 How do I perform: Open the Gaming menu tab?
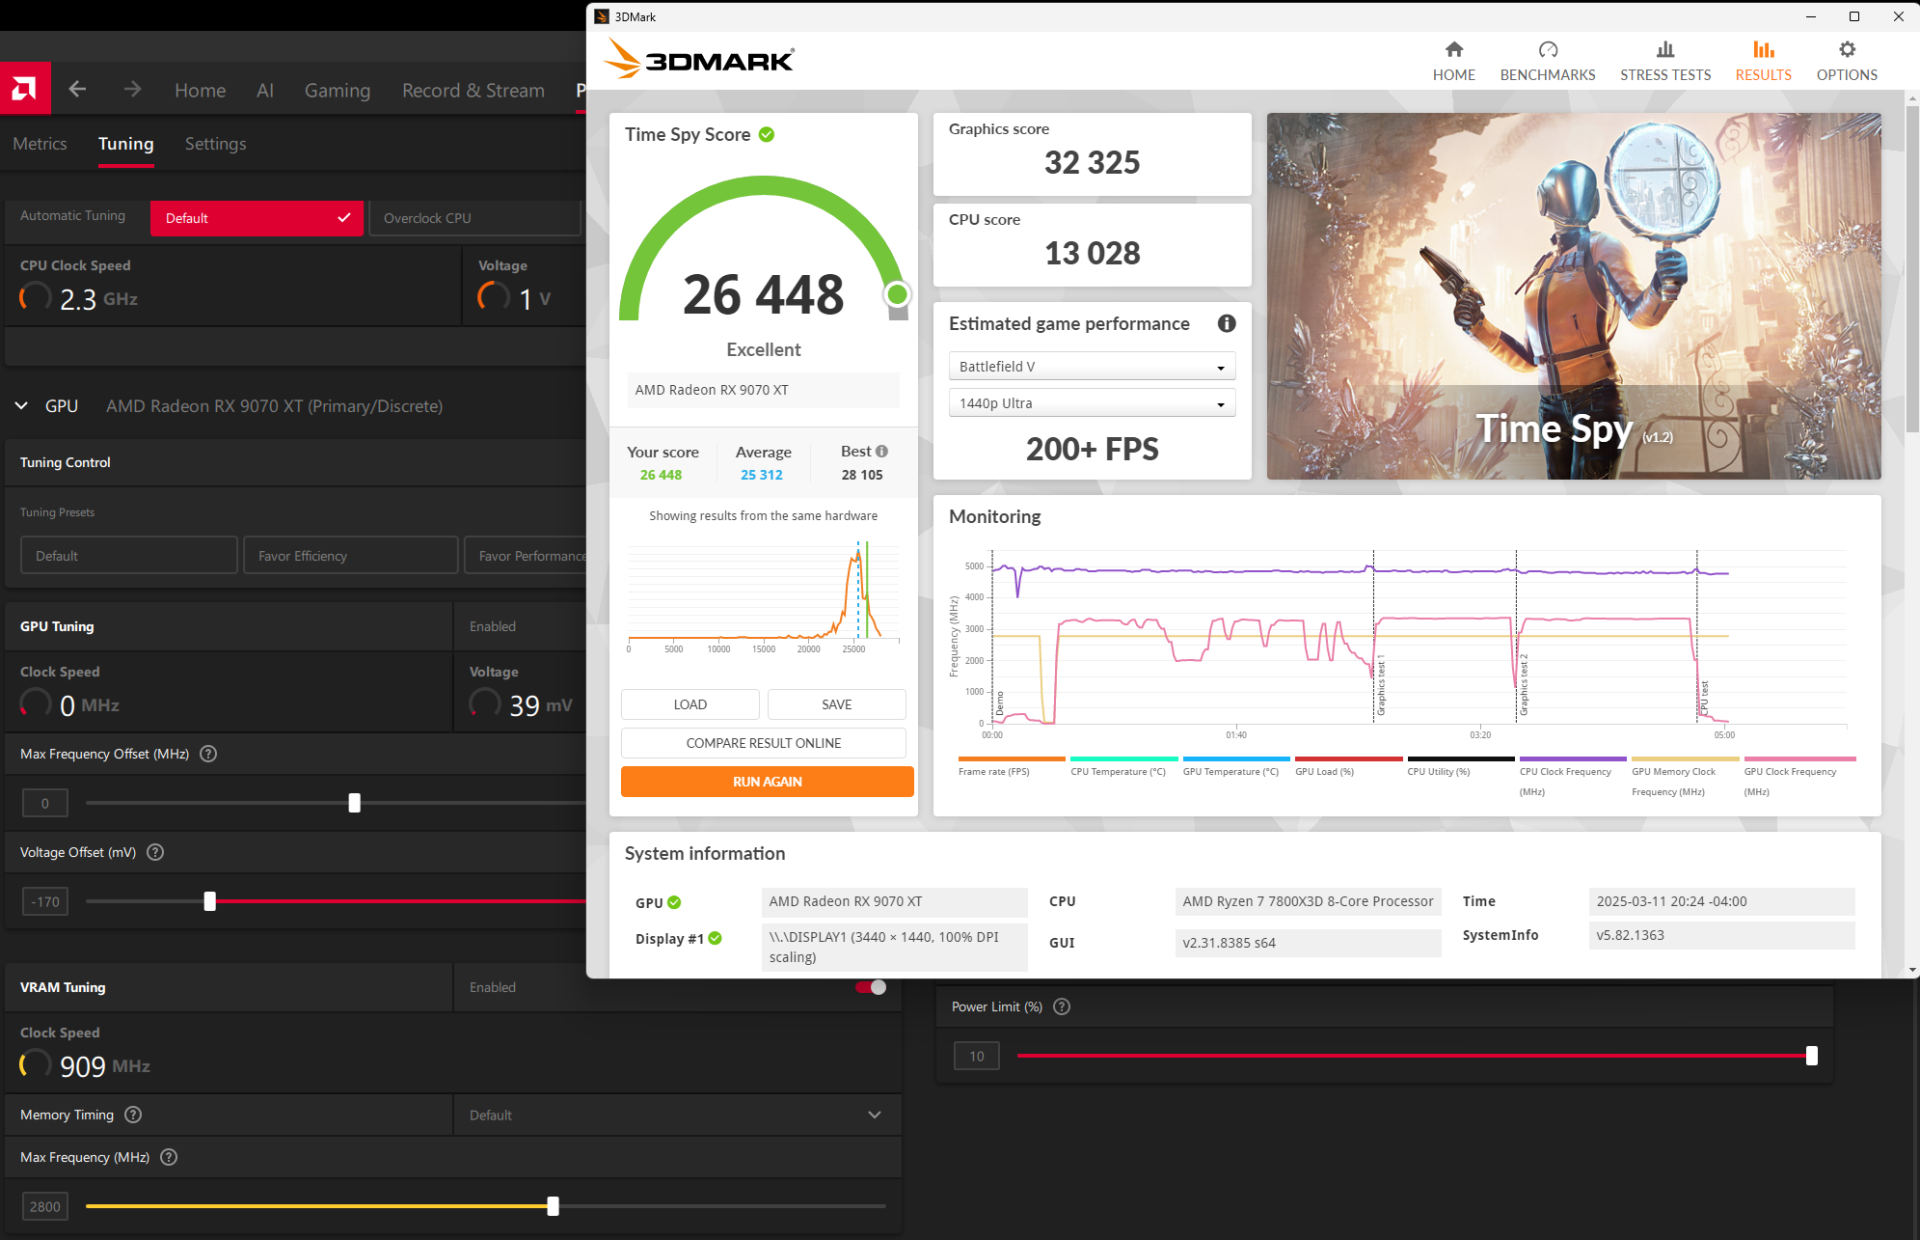coord(337,91)
